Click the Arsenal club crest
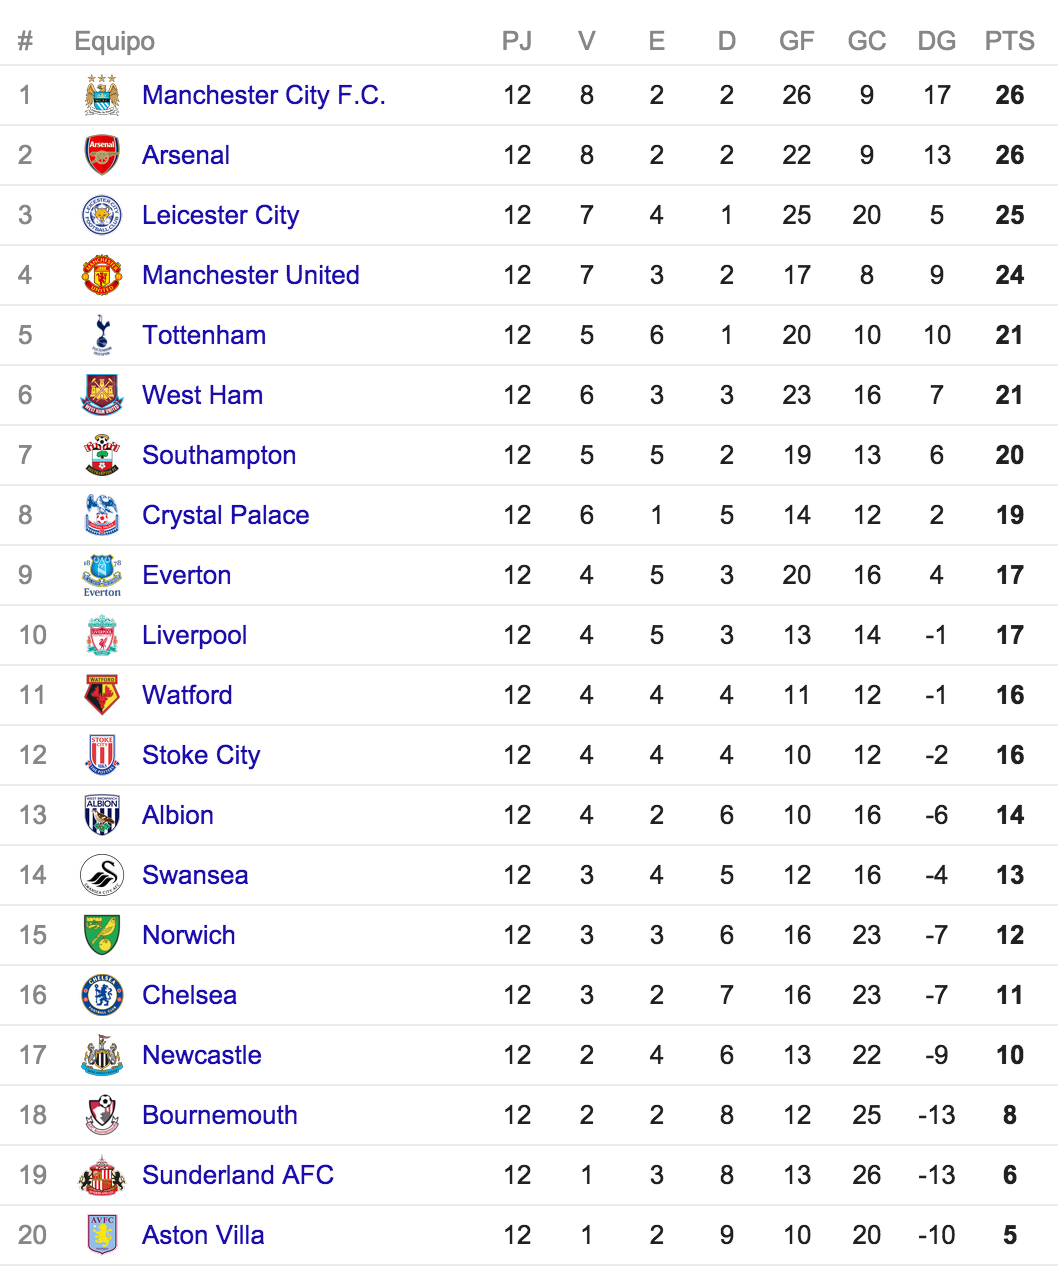 pos(102,155)
